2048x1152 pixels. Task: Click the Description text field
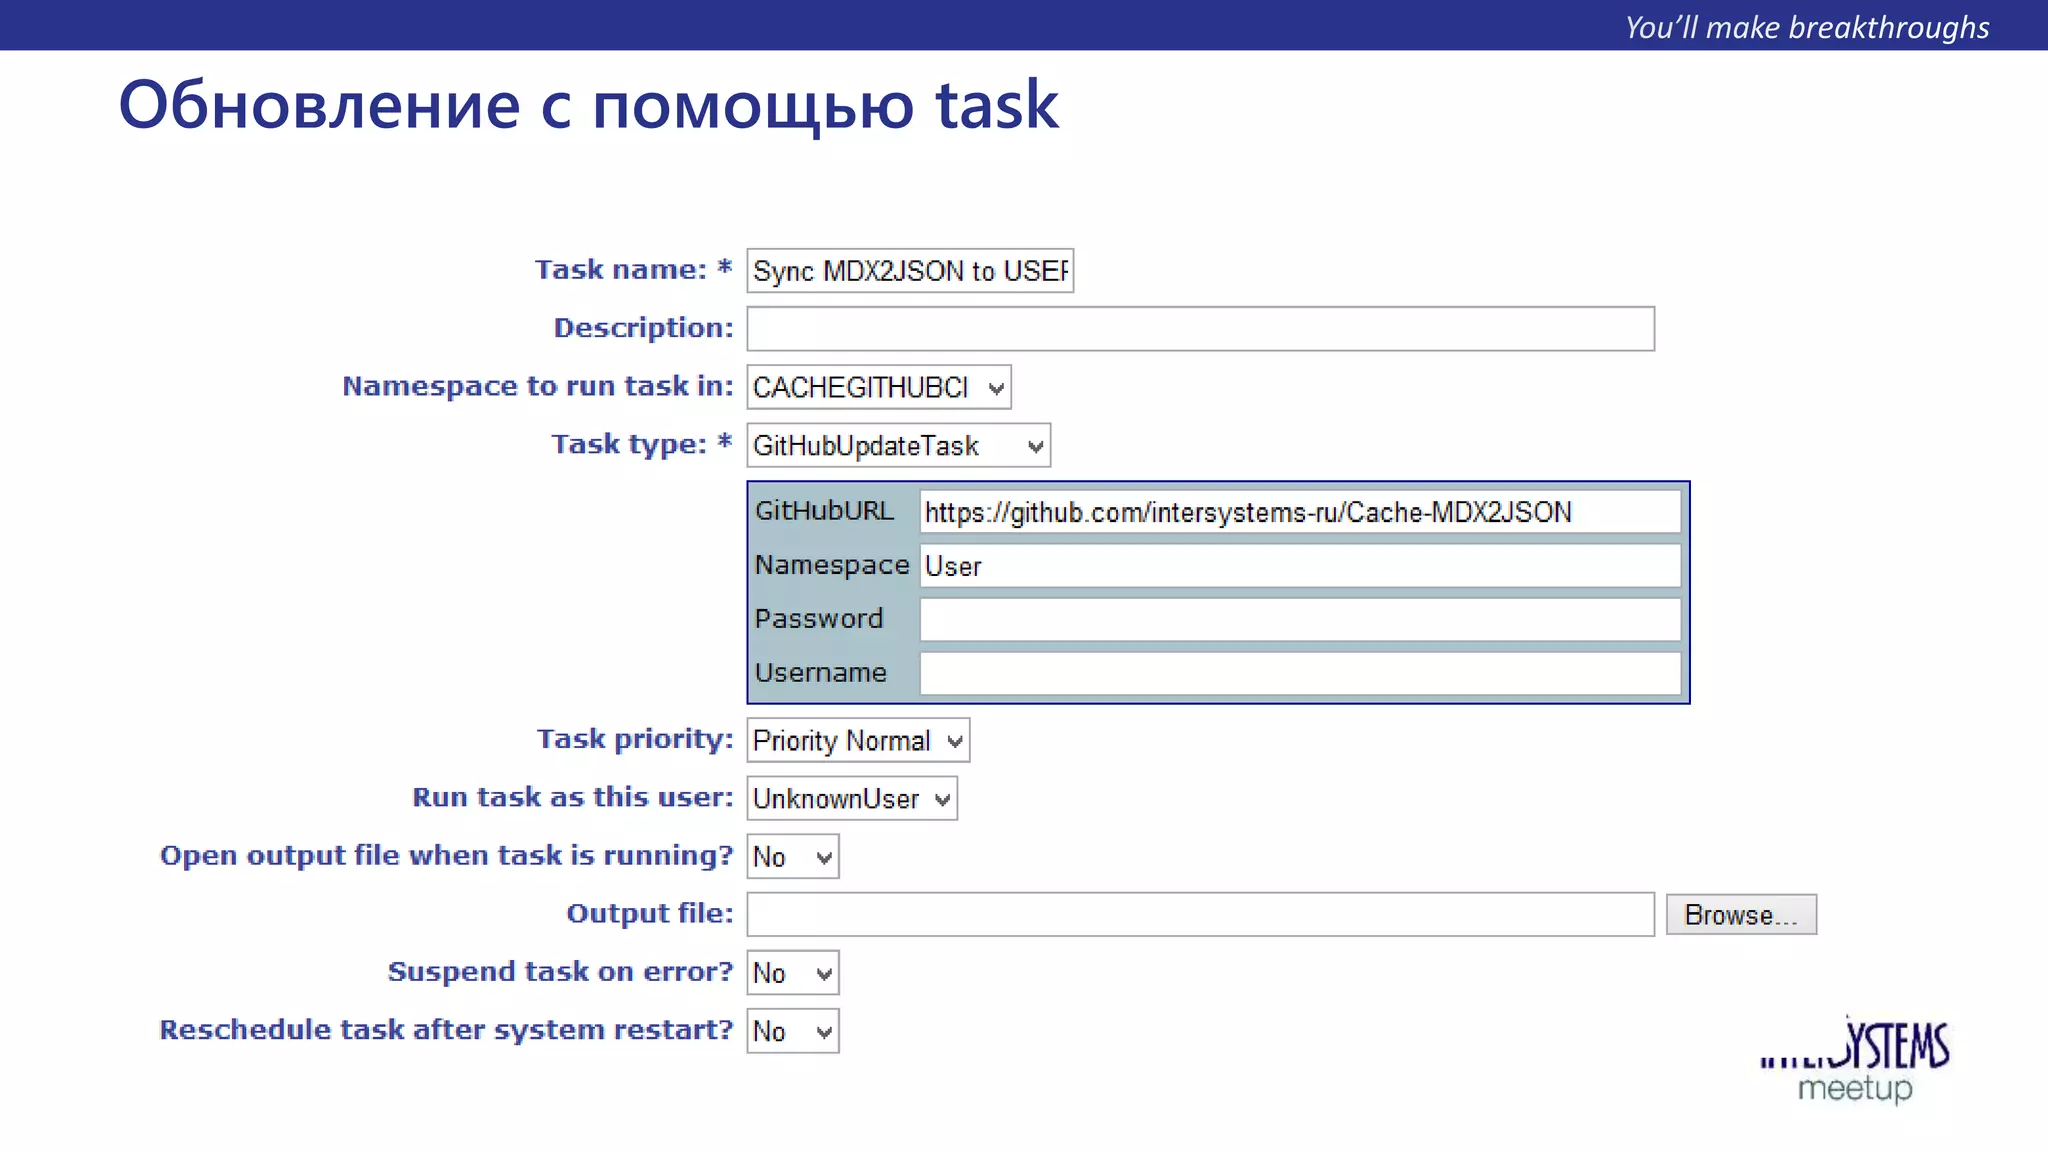1200,329
